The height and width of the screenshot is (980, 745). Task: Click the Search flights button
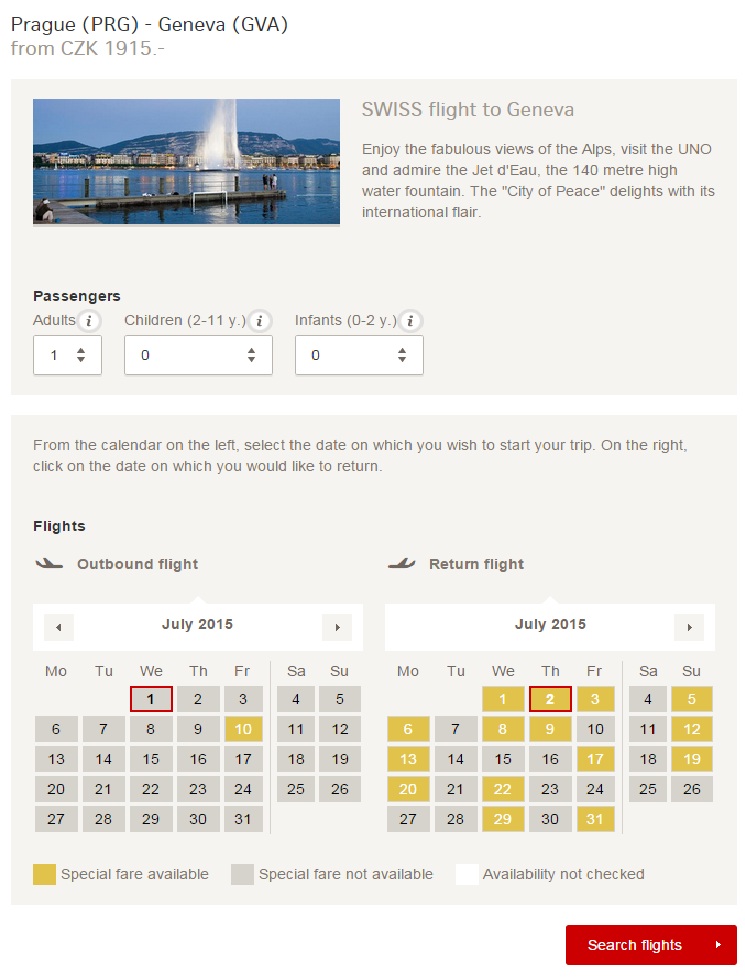(651, 945)
